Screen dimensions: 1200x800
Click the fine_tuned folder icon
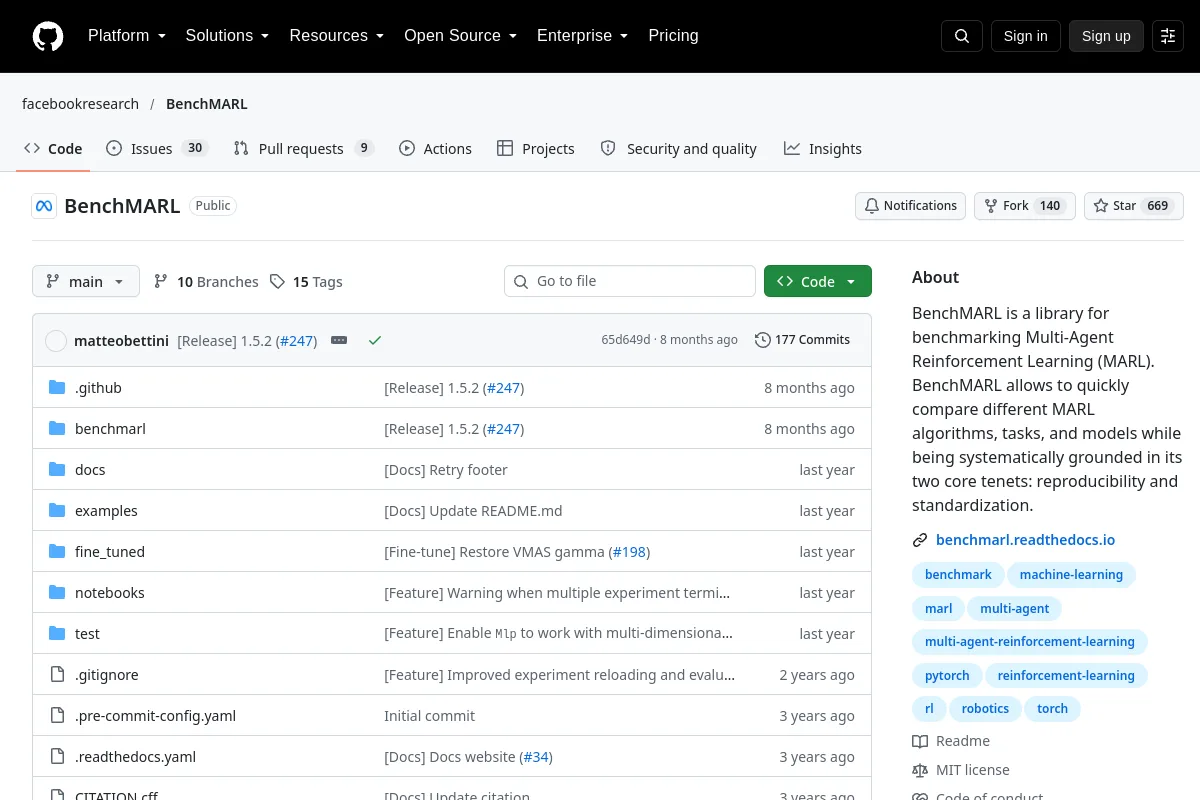click(x=57, y=552)
